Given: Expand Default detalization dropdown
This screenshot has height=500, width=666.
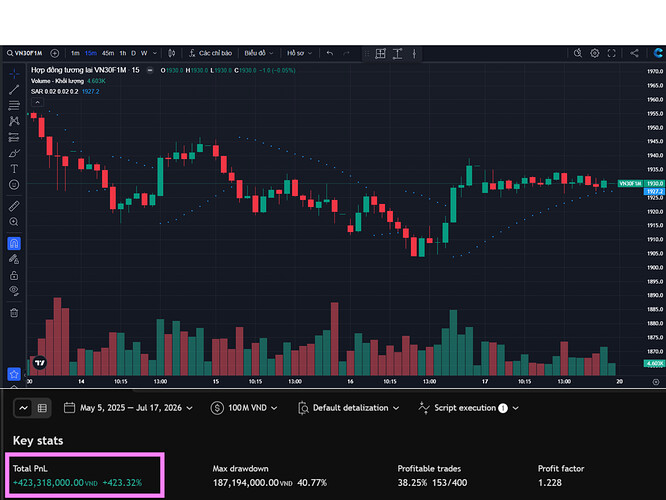Looking at the screenshot, I should pyautogui.click(x=349, y=408).
